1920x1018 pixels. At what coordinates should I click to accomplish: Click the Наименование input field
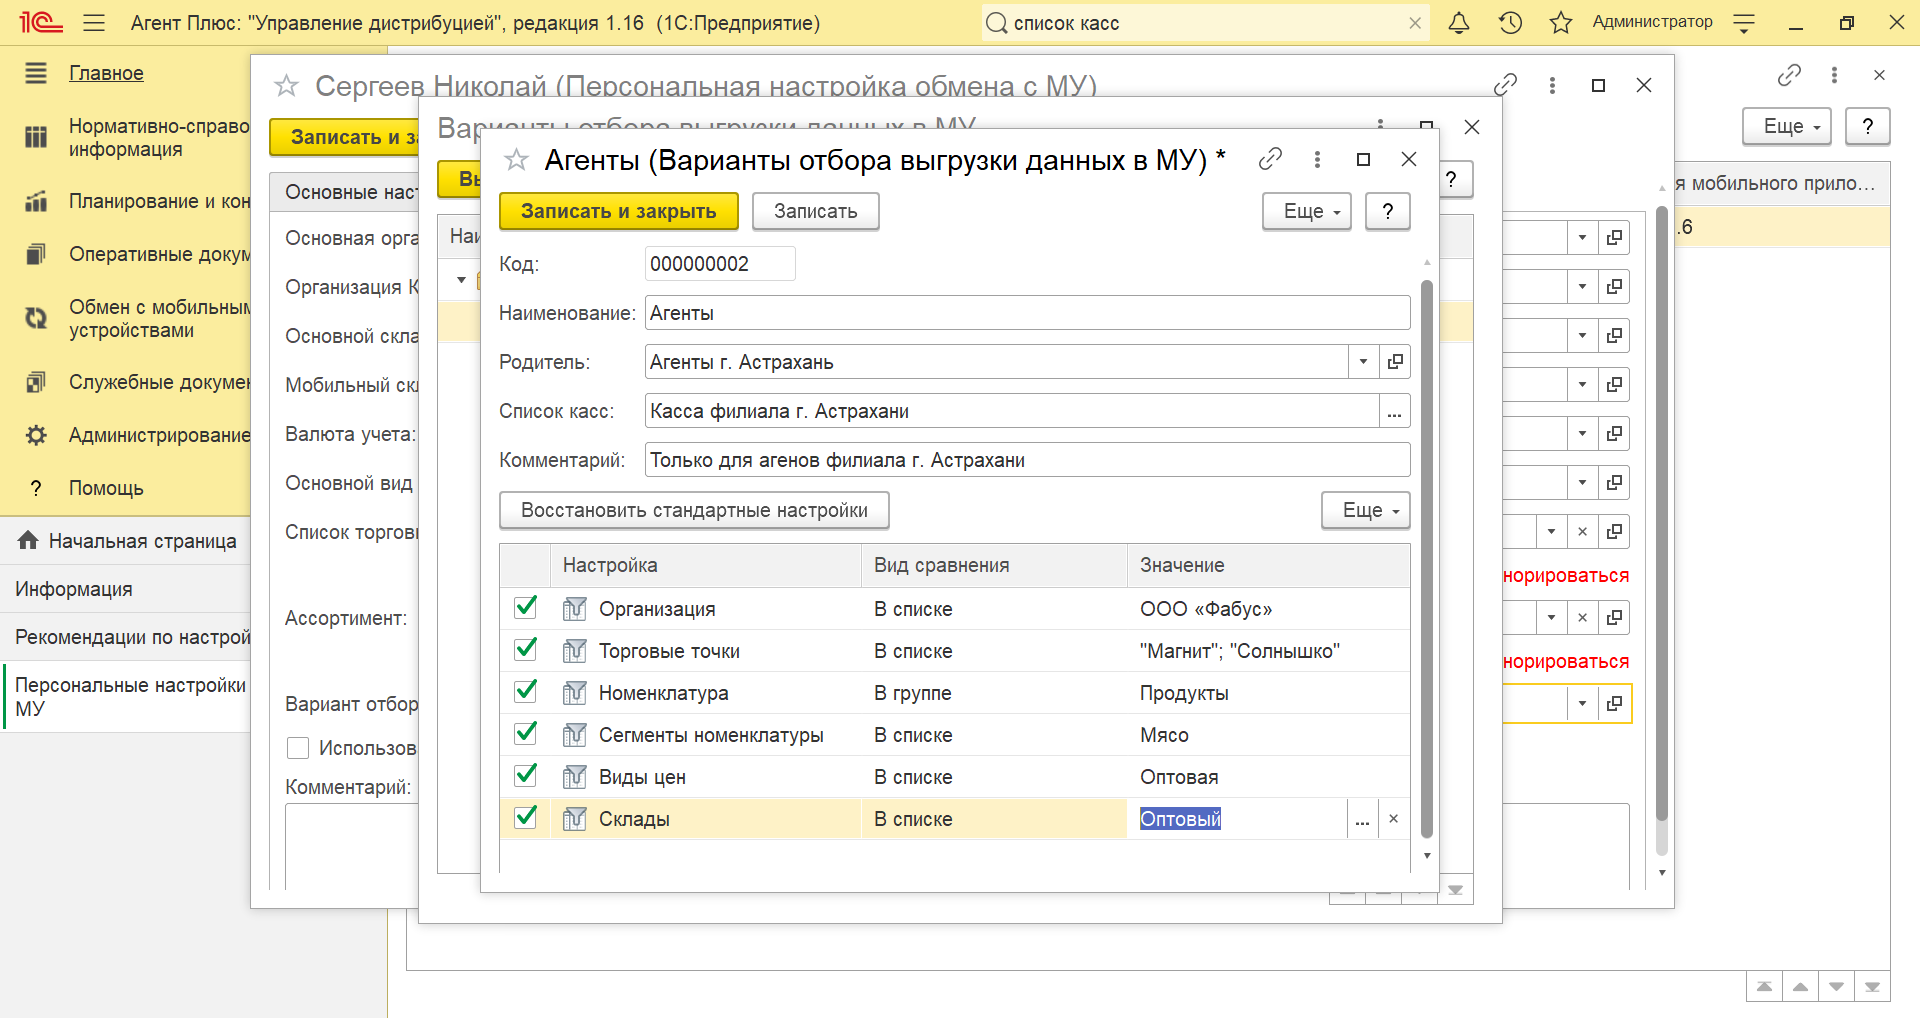click(1028, 313)
